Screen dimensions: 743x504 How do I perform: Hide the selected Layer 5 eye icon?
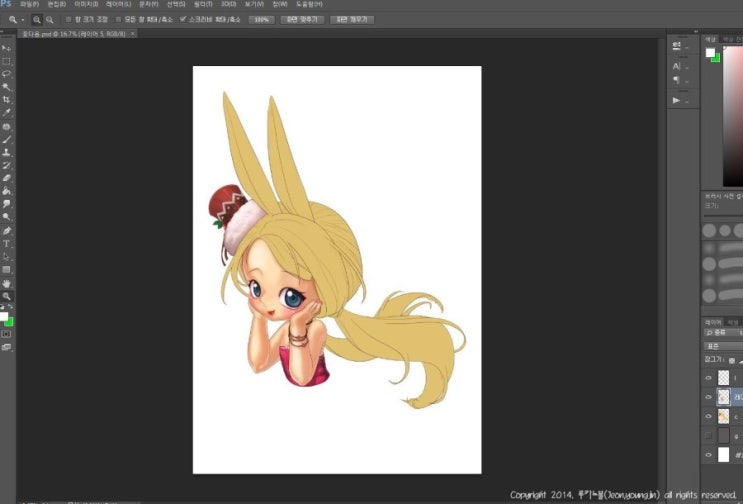(708, 397)
